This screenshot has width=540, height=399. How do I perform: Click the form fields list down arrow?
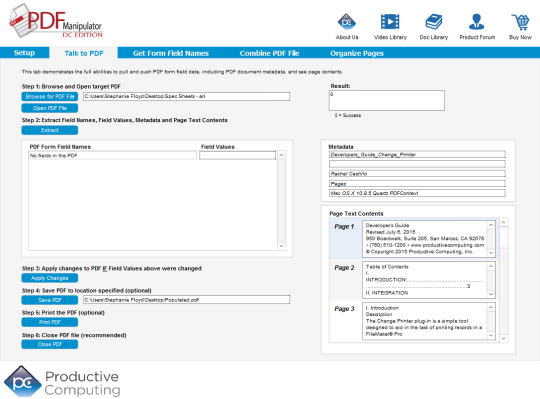[281, 246]
